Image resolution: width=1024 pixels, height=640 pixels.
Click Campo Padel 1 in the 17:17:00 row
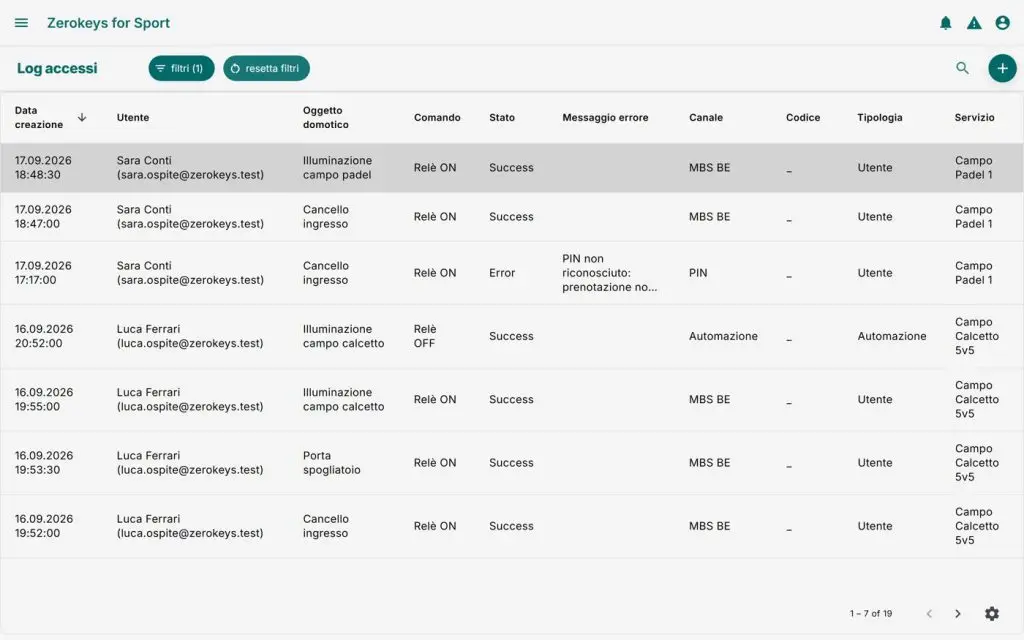tap(973, 273)
